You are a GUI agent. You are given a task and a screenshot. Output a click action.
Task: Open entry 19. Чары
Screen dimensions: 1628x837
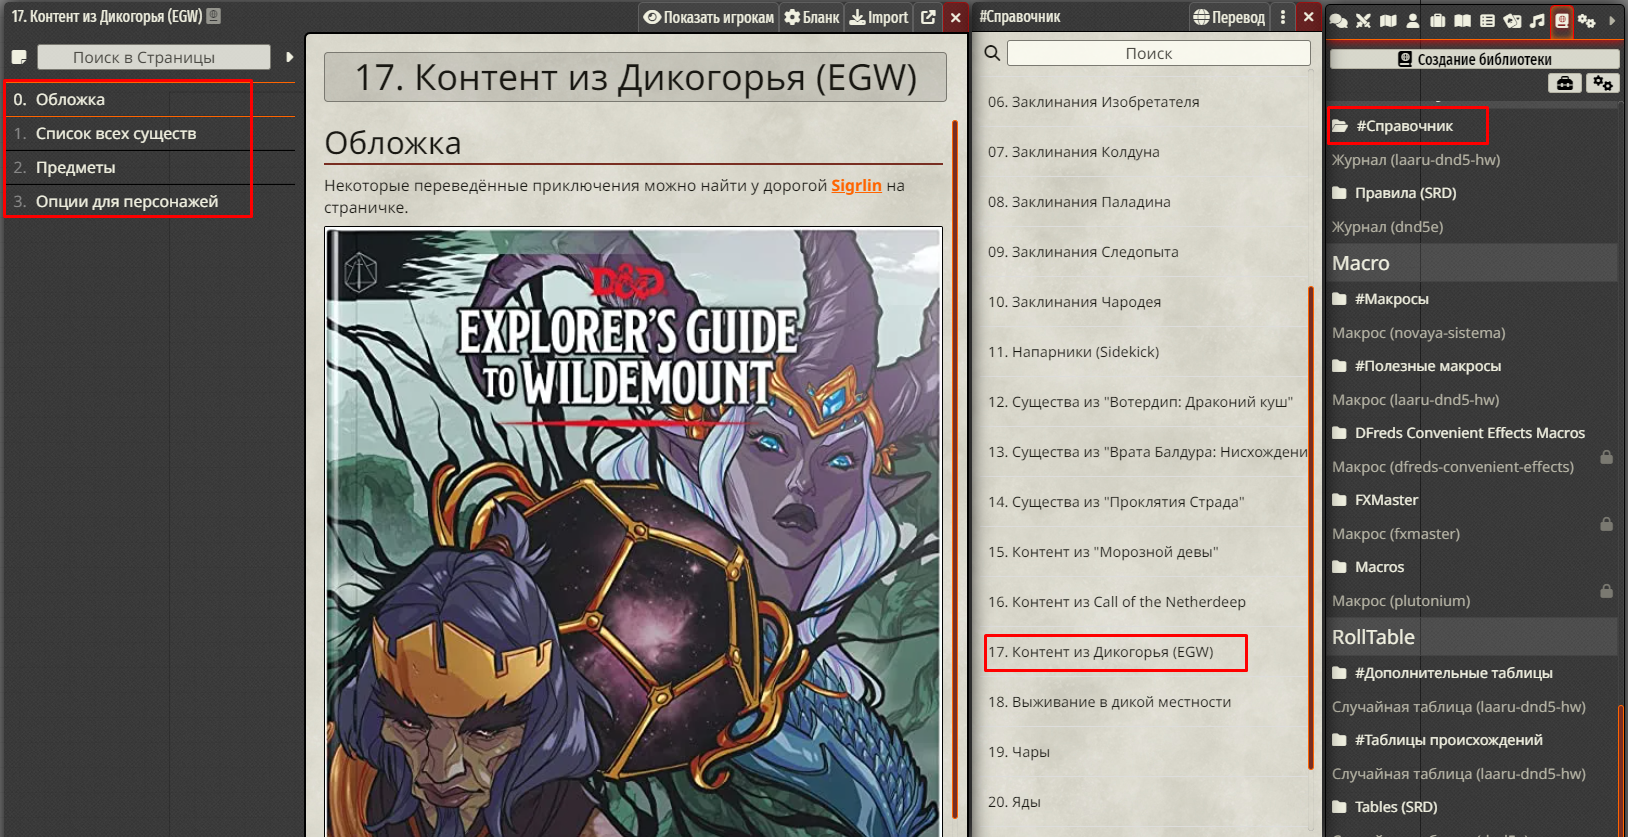[x=1145, y=752]
